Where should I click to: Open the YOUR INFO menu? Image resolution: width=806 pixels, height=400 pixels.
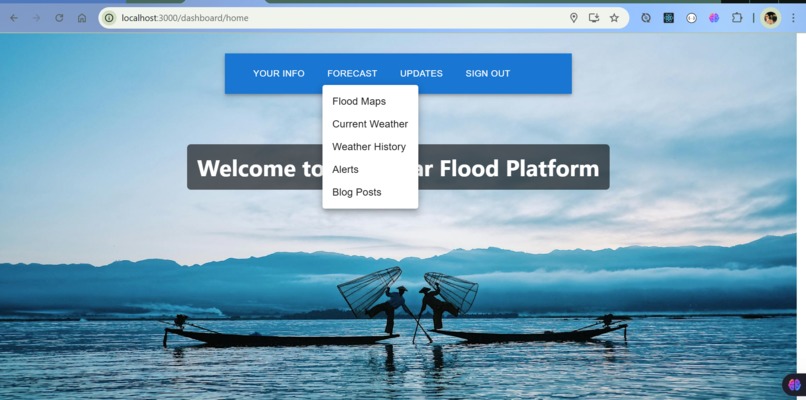(x=279, y=74)
